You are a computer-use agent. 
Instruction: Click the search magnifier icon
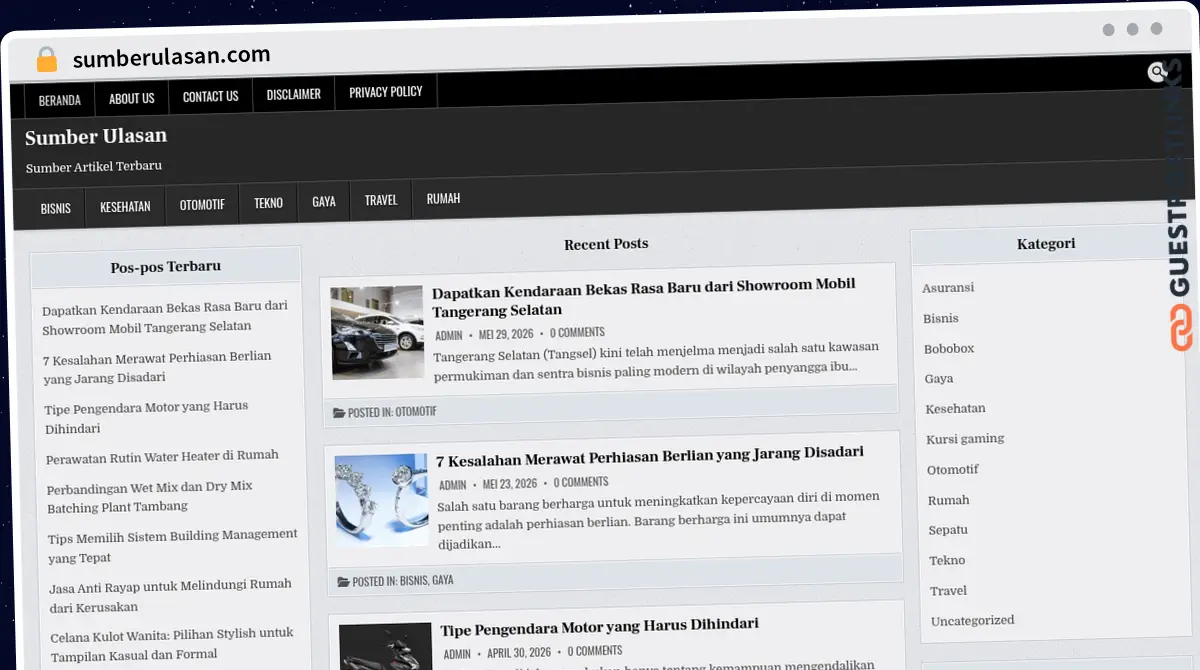pyautogui.click(x=1157, y=71)
